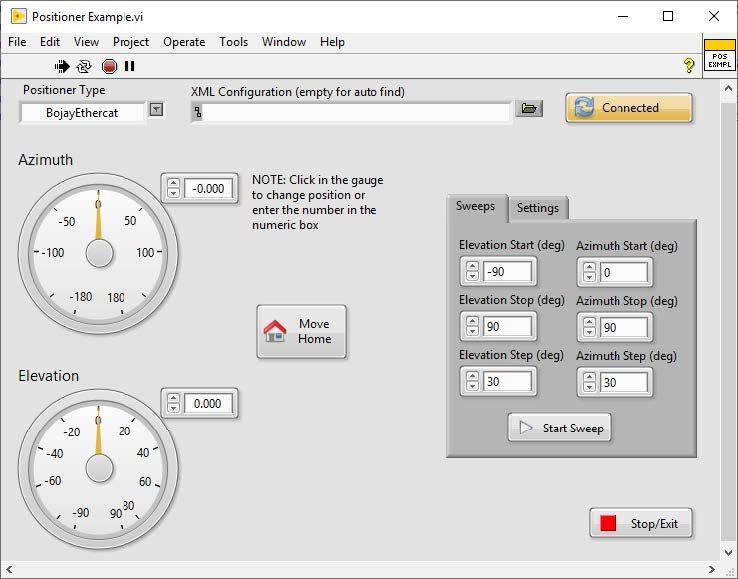Click the Azimuth numeric box stepper arrows
This screenshot has width=738, height=579.
(x=172, y=188)
